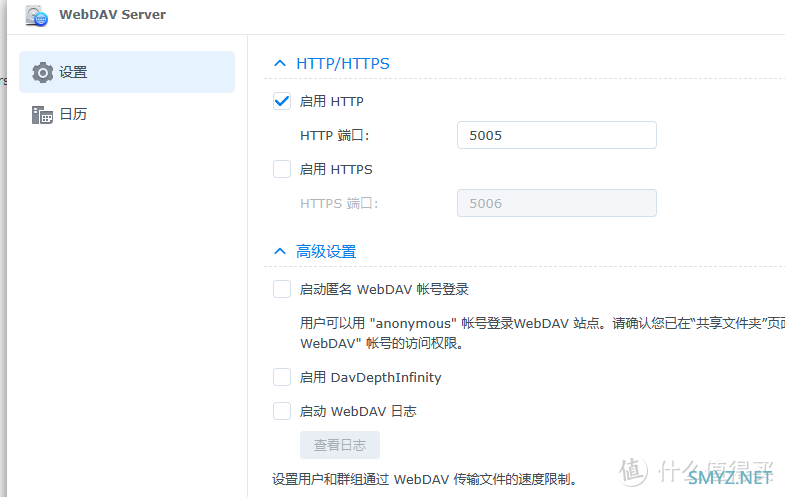Viewport: 785px width, 497px height.
Task: Switch to the 日历 sidebar tab
Action: tap(127, 114)
